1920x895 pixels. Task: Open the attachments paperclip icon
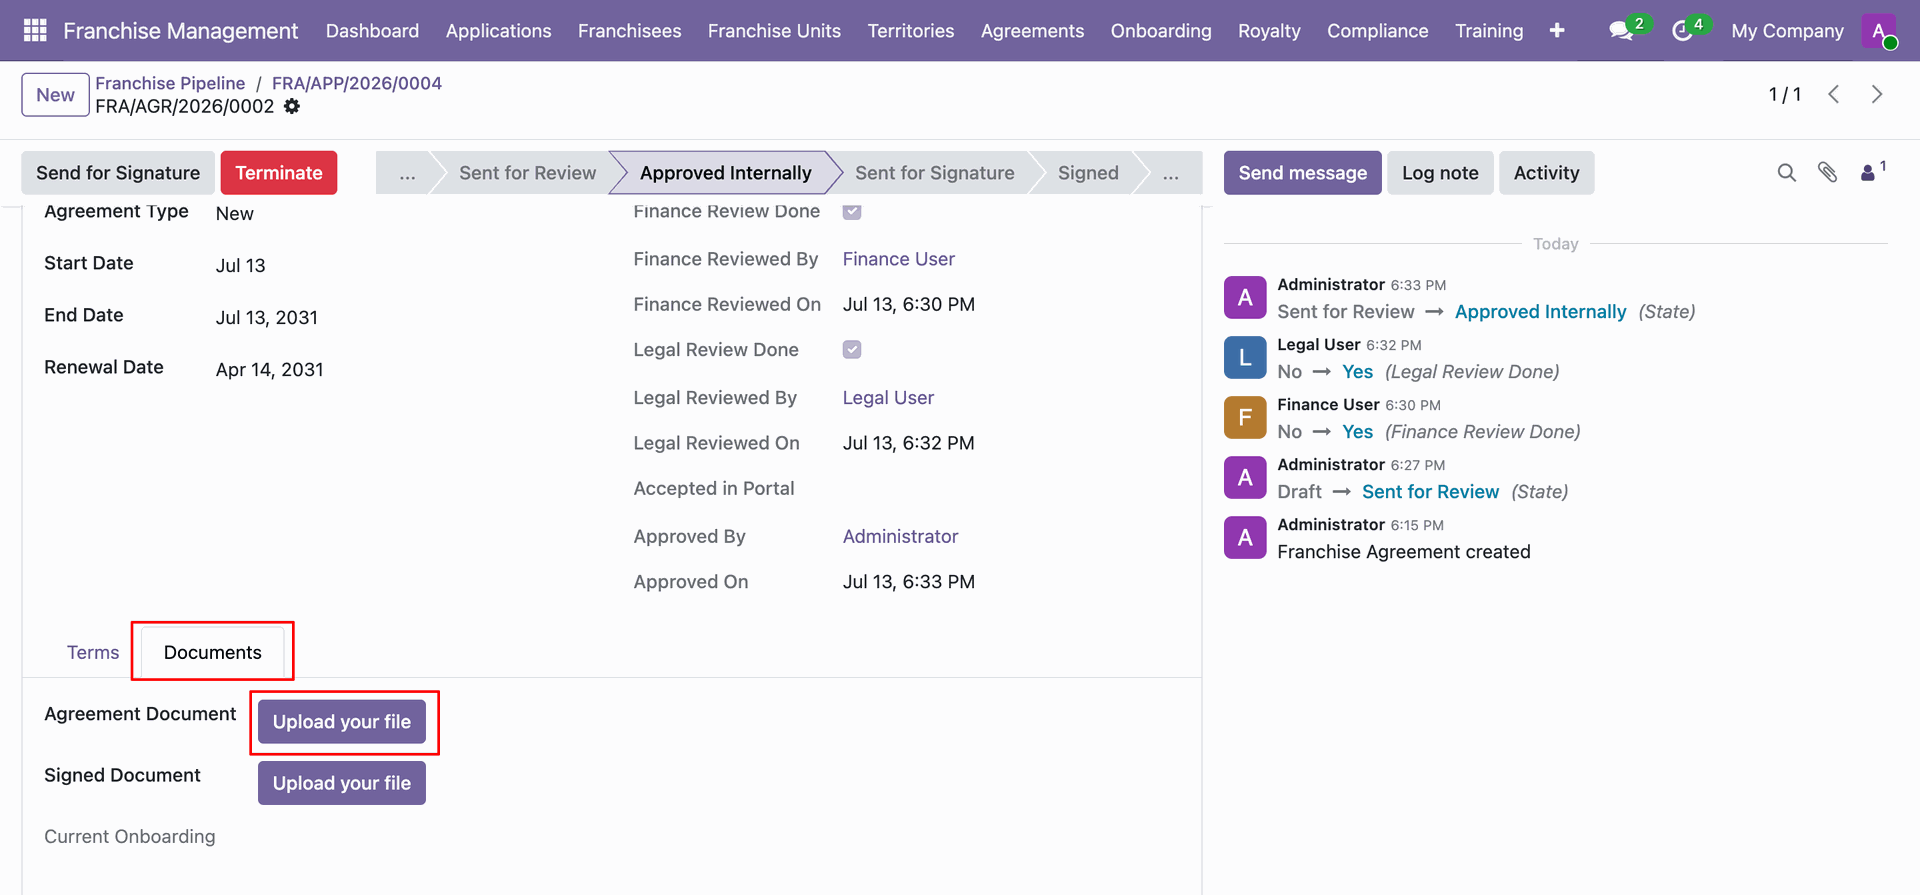tap(1828, 173)
